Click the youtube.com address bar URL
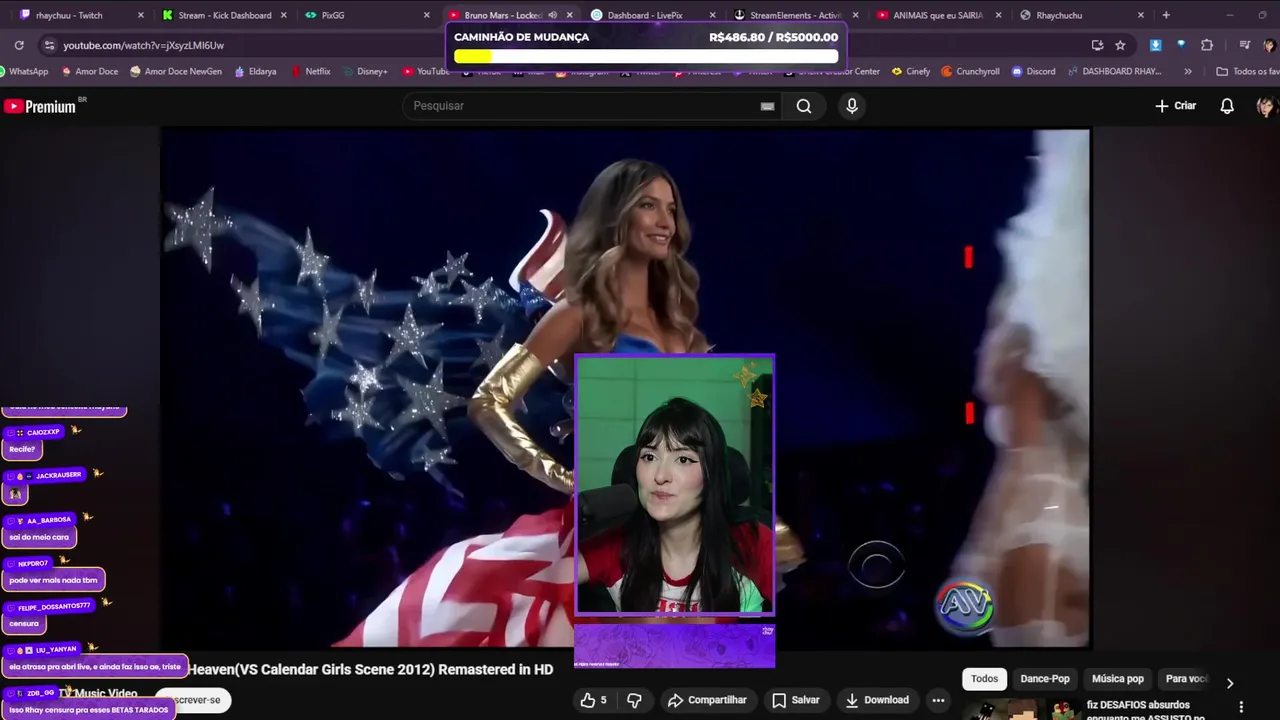Screen dimensions: 1280x720 click(x=144, y=45)
